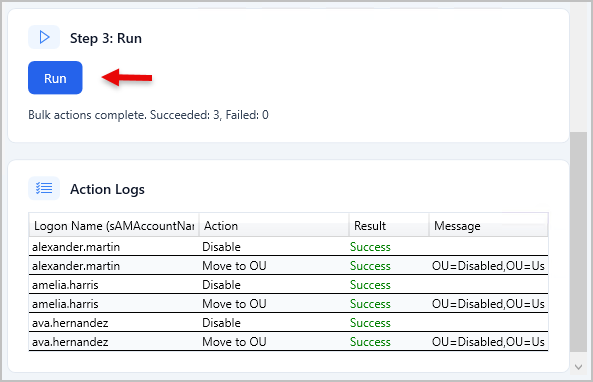This screenshot has height=382, width=593.
Task: Click the Message column header
Action: tap(488, 226)
